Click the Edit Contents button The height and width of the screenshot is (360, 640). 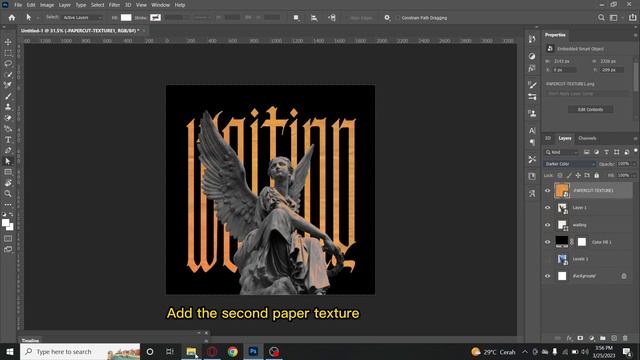tap(590, 109)
